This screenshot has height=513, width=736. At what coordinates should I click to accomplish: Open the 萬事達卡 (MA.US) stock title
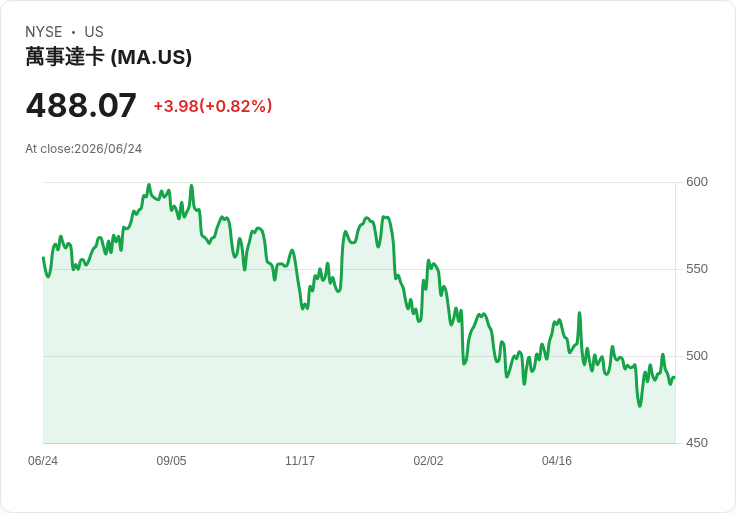tap(108, 57)
